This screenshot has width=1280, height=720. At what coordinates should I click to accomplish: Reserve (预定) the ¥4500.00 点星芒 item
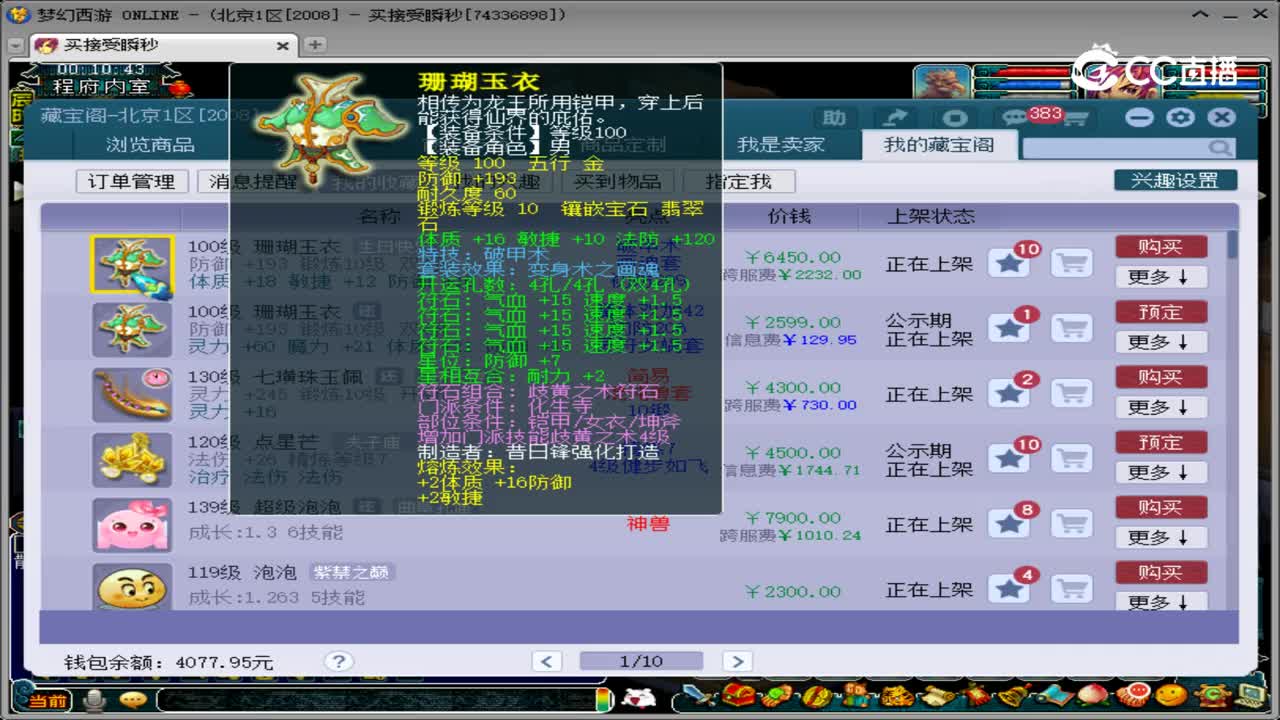point(1161,442)
